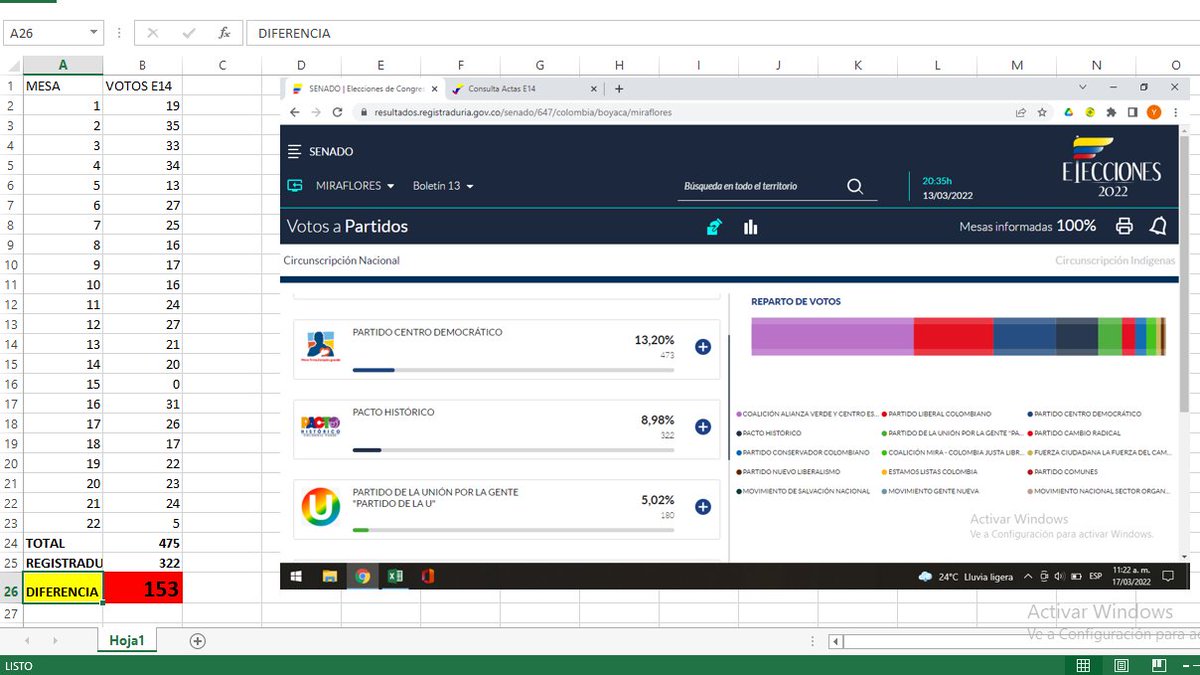Open notifications bell on the results page
The image size is (1200, 675).
pyautogui.click(x=1158, y=227)
